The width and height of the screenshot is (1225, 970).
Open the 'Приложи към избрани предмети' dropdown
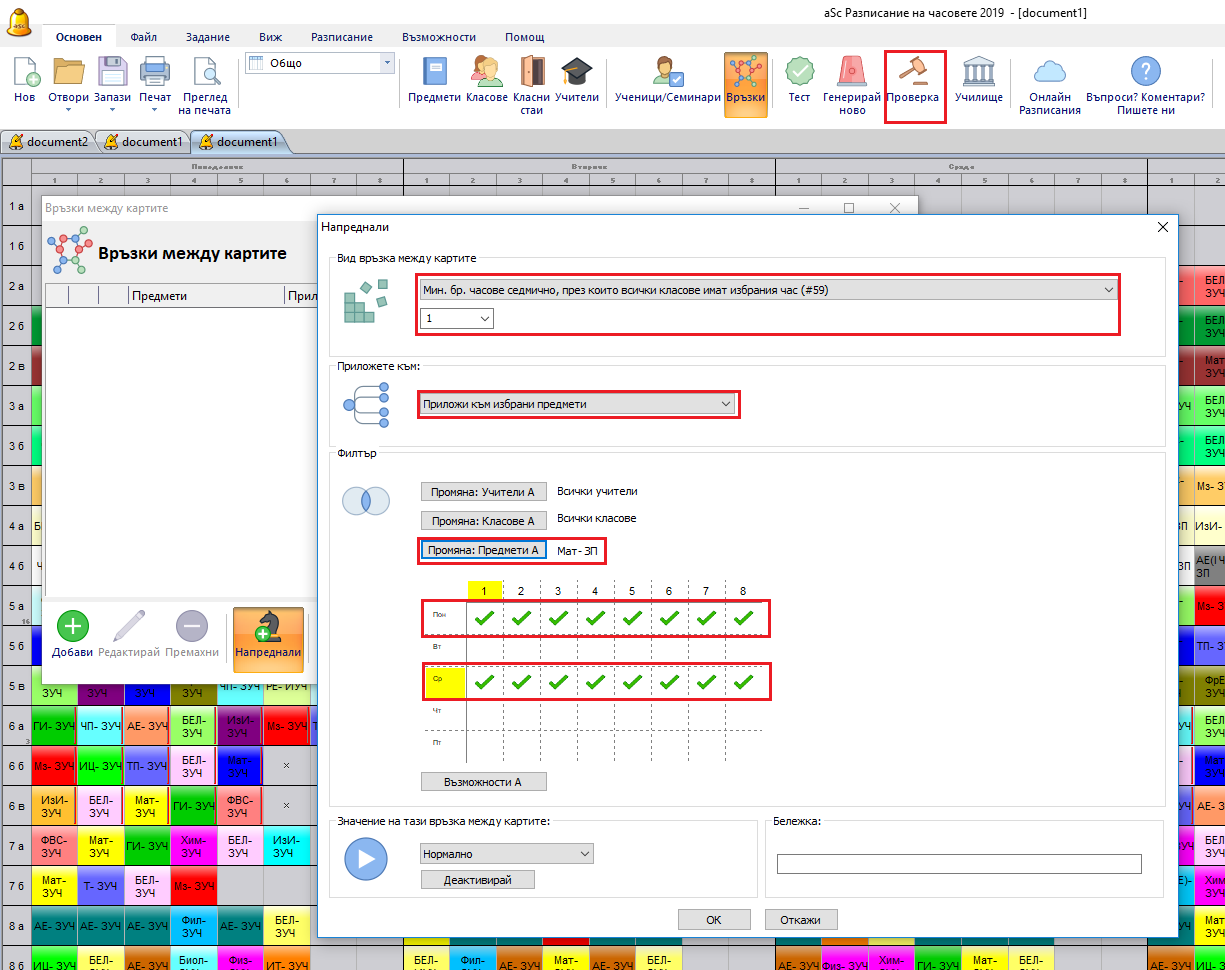pos(577,404)
